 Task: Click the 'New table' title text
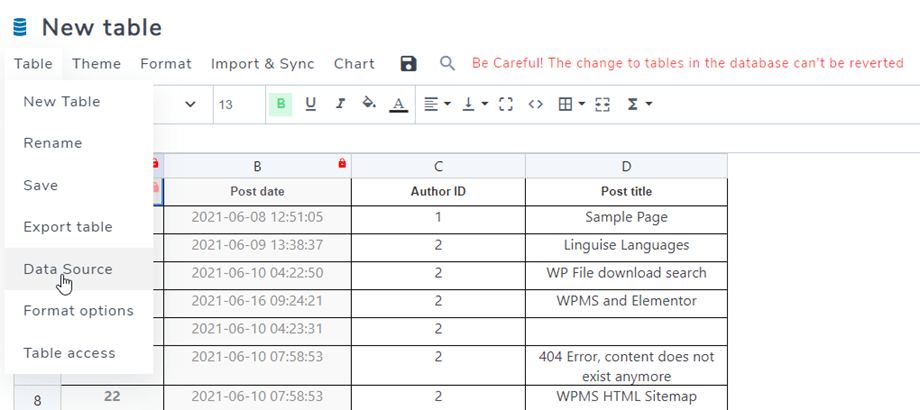(x=102, y=28)
